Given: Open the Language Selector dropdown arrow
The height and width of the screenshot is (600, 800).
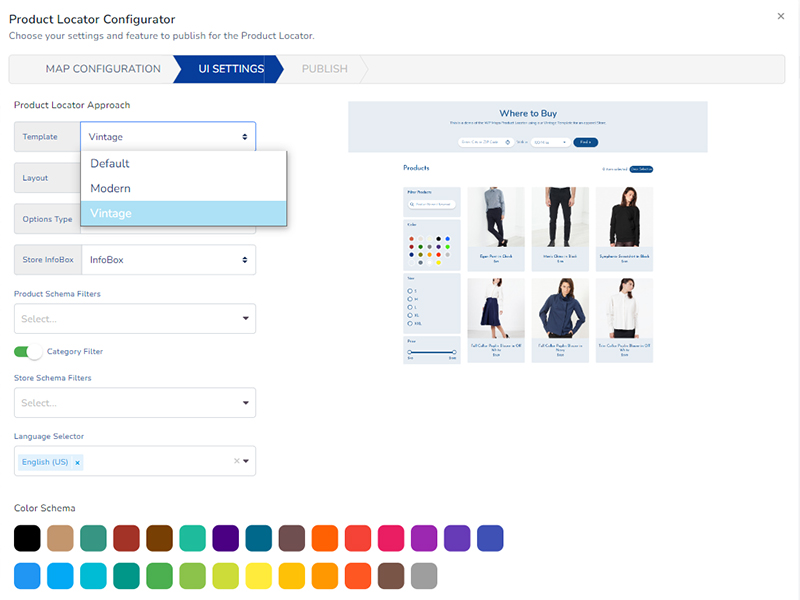Looking at the screenshot, I should pos(246,461).
